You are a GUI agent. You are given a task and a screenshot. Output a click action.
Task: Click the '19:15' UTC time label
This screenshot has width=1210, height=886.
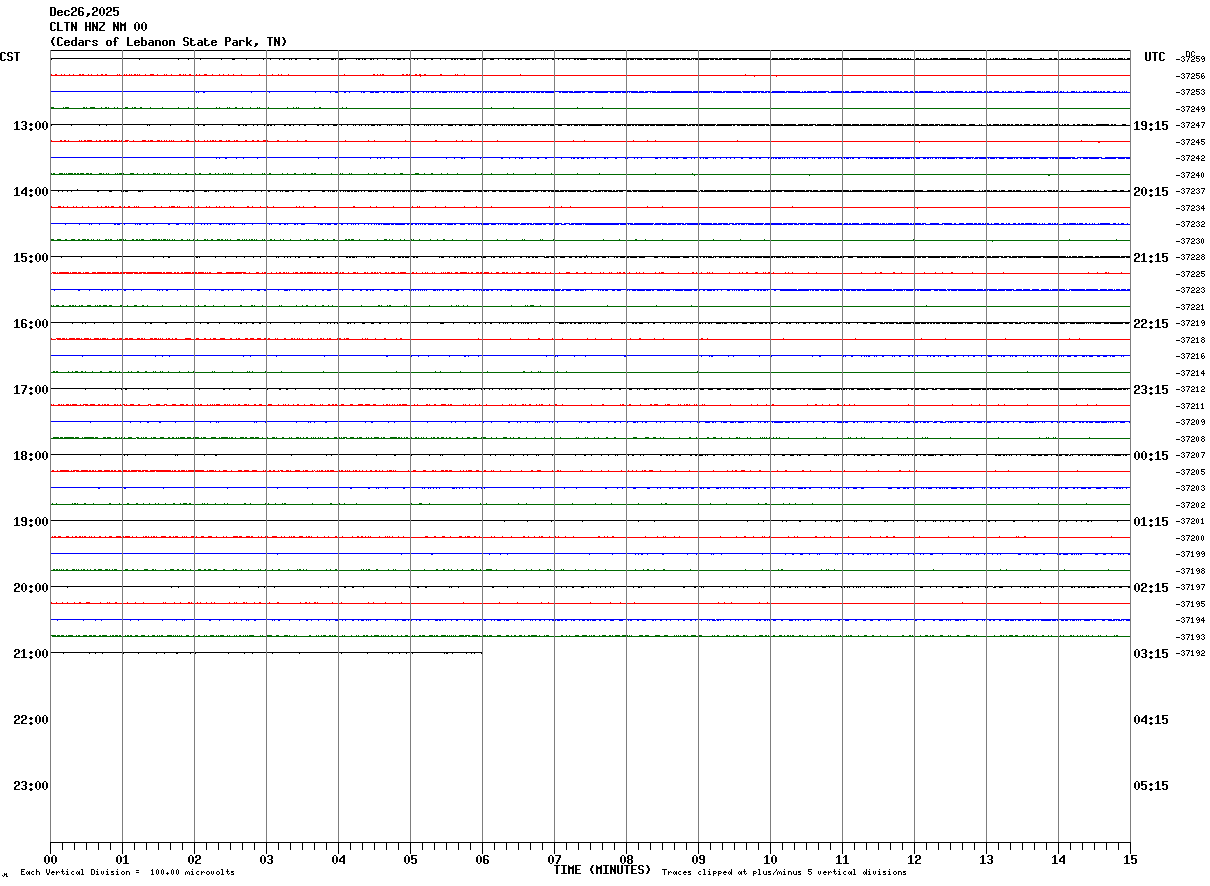point(1150,126)
